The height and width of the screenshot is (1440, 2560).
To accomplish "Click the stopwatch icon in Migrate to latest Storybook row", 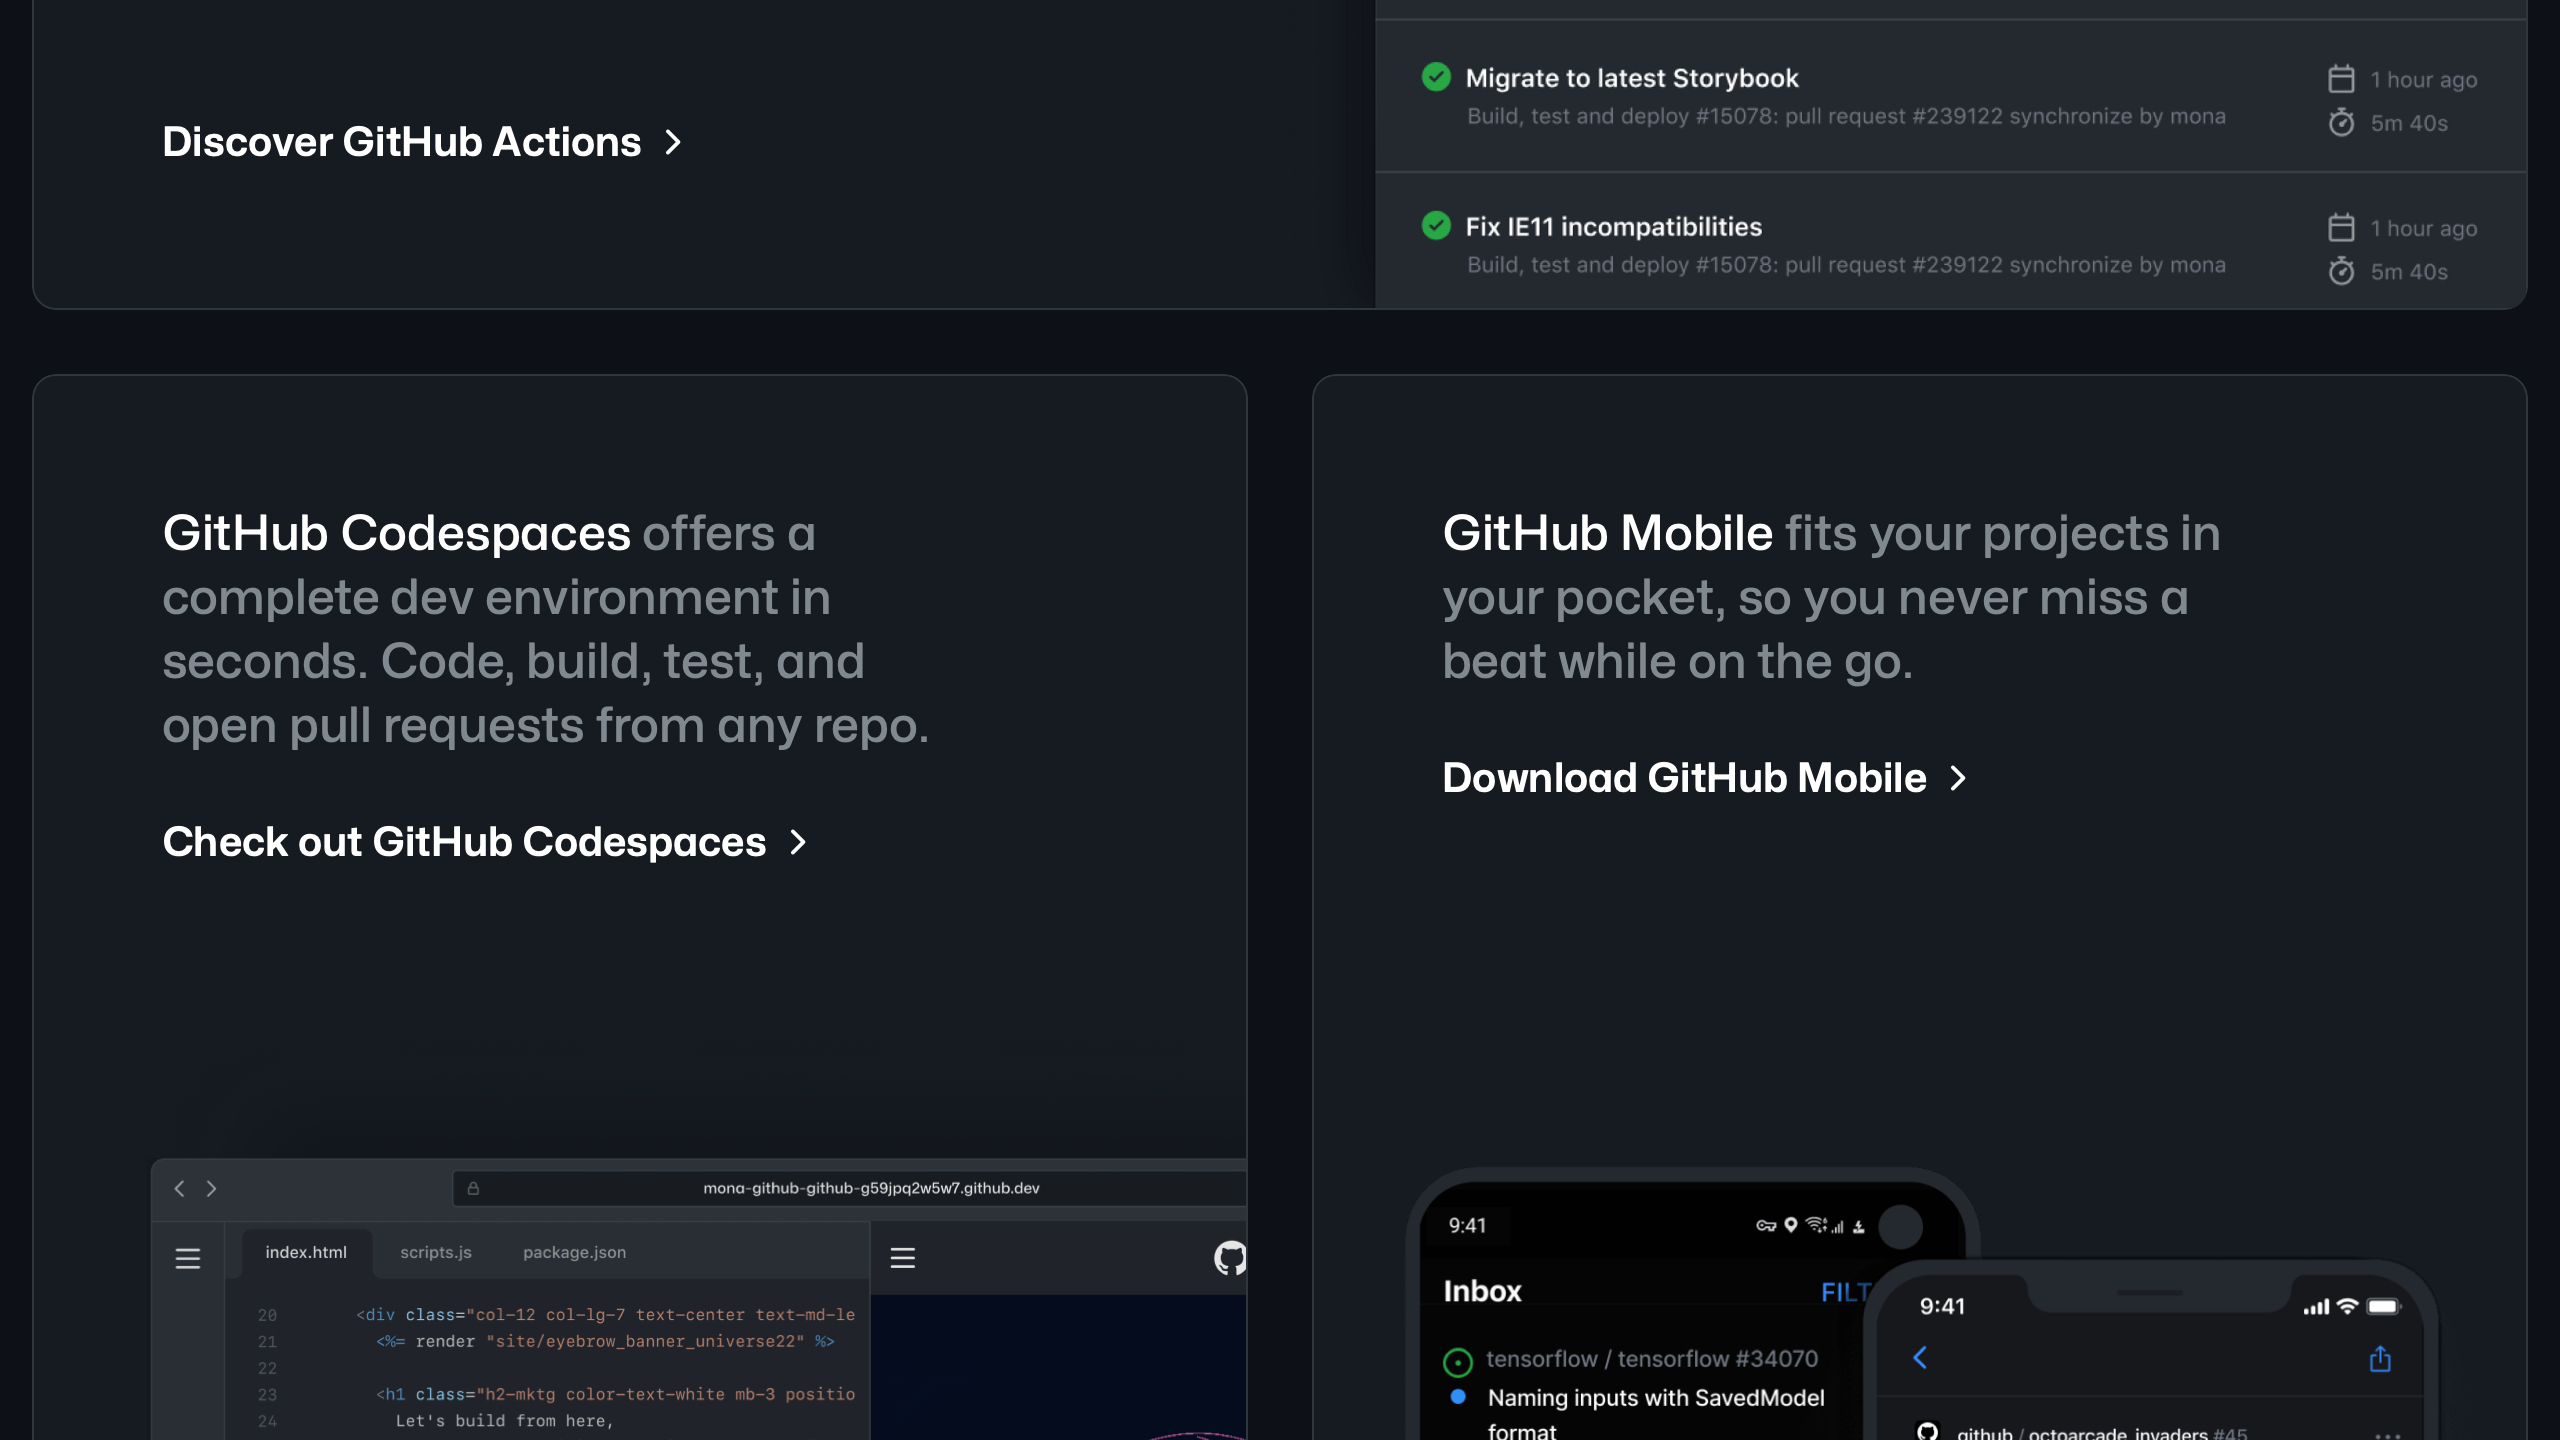I will pos(2341,122).
